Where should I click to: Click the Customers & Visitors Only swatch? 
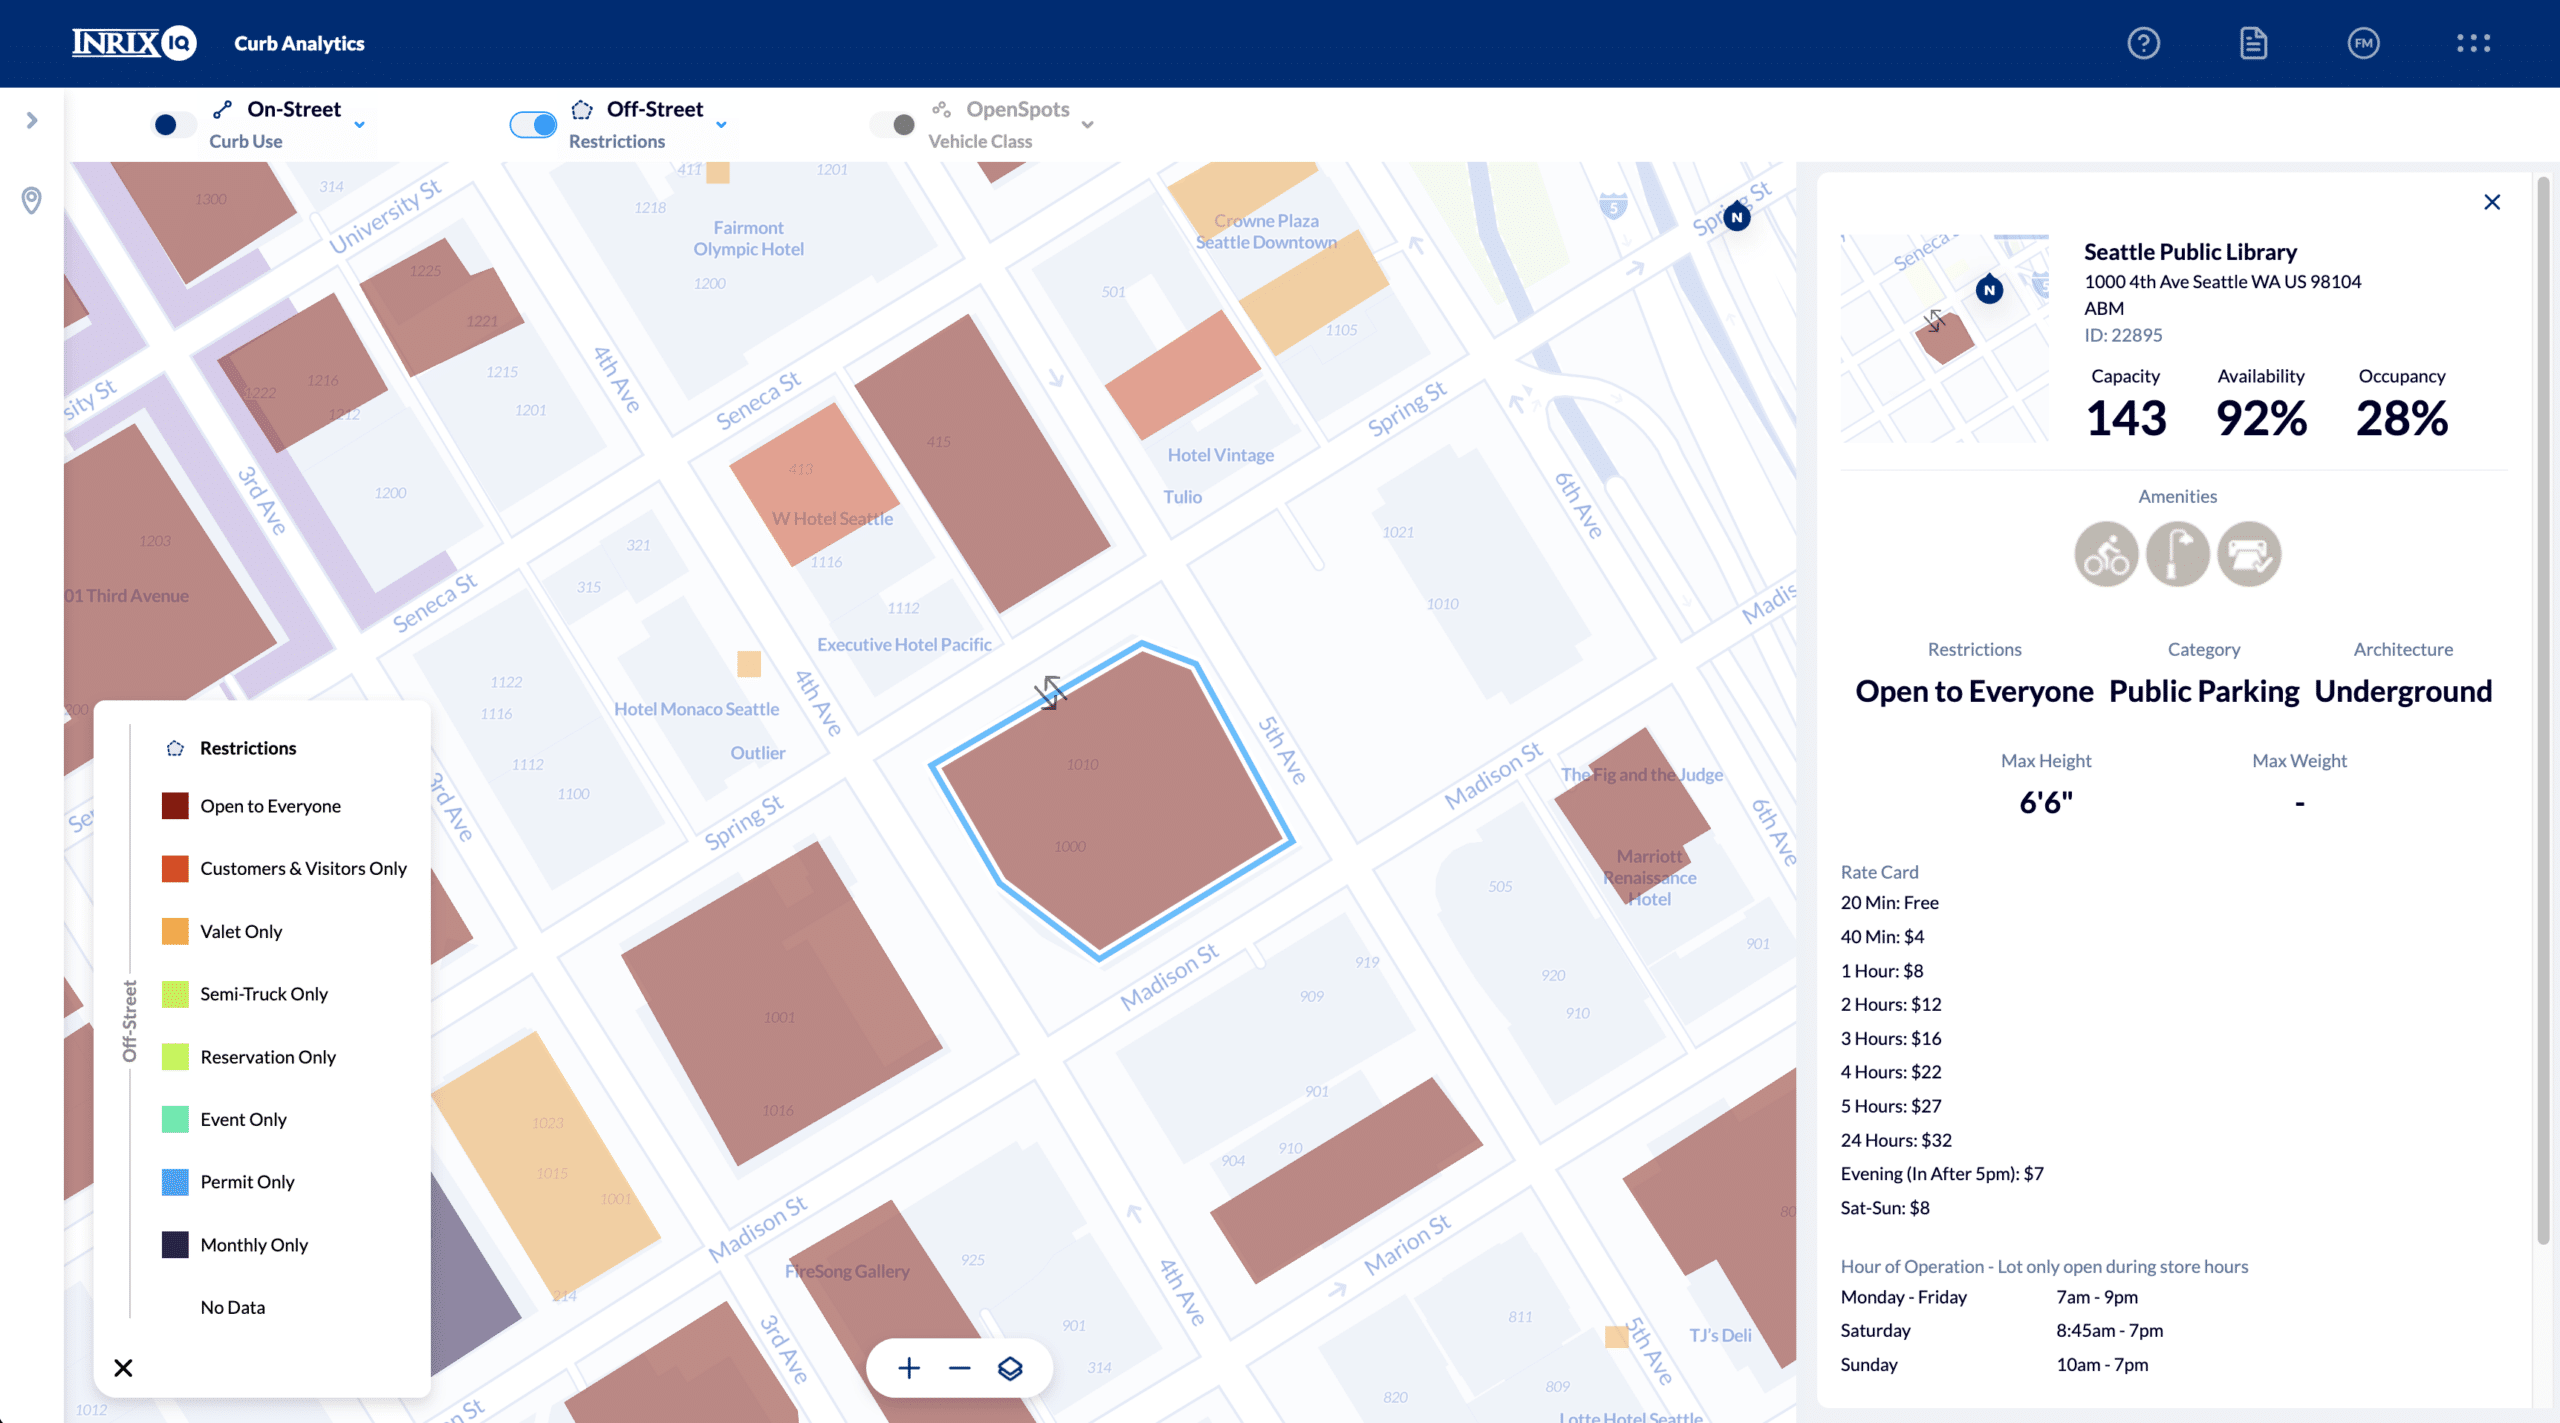(x=175, y=868)
